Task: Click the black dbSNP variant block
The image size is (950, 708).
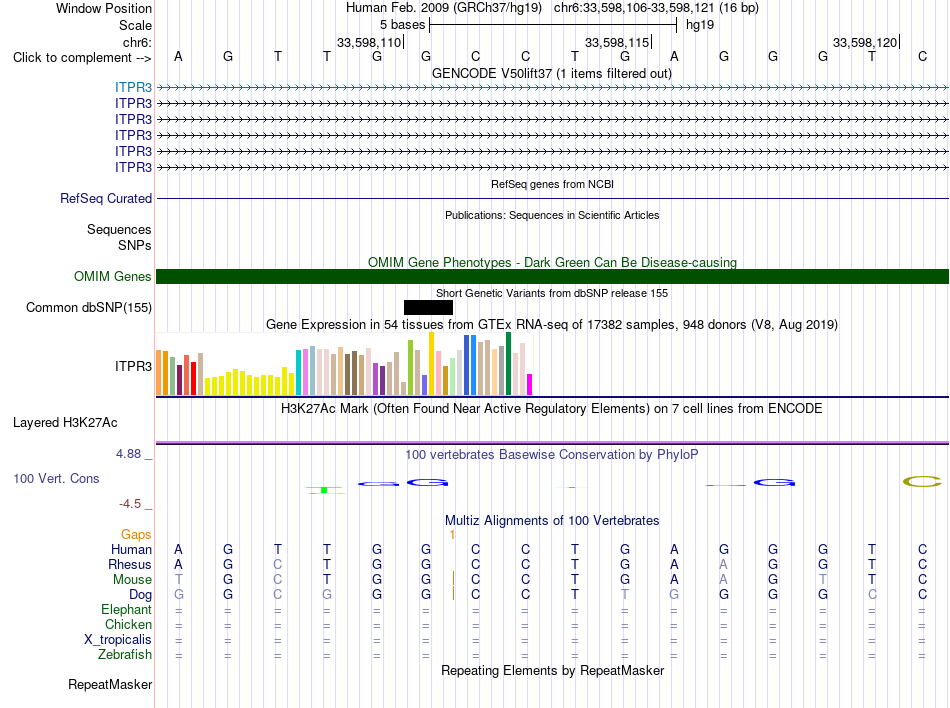Action: click(428, 308)
